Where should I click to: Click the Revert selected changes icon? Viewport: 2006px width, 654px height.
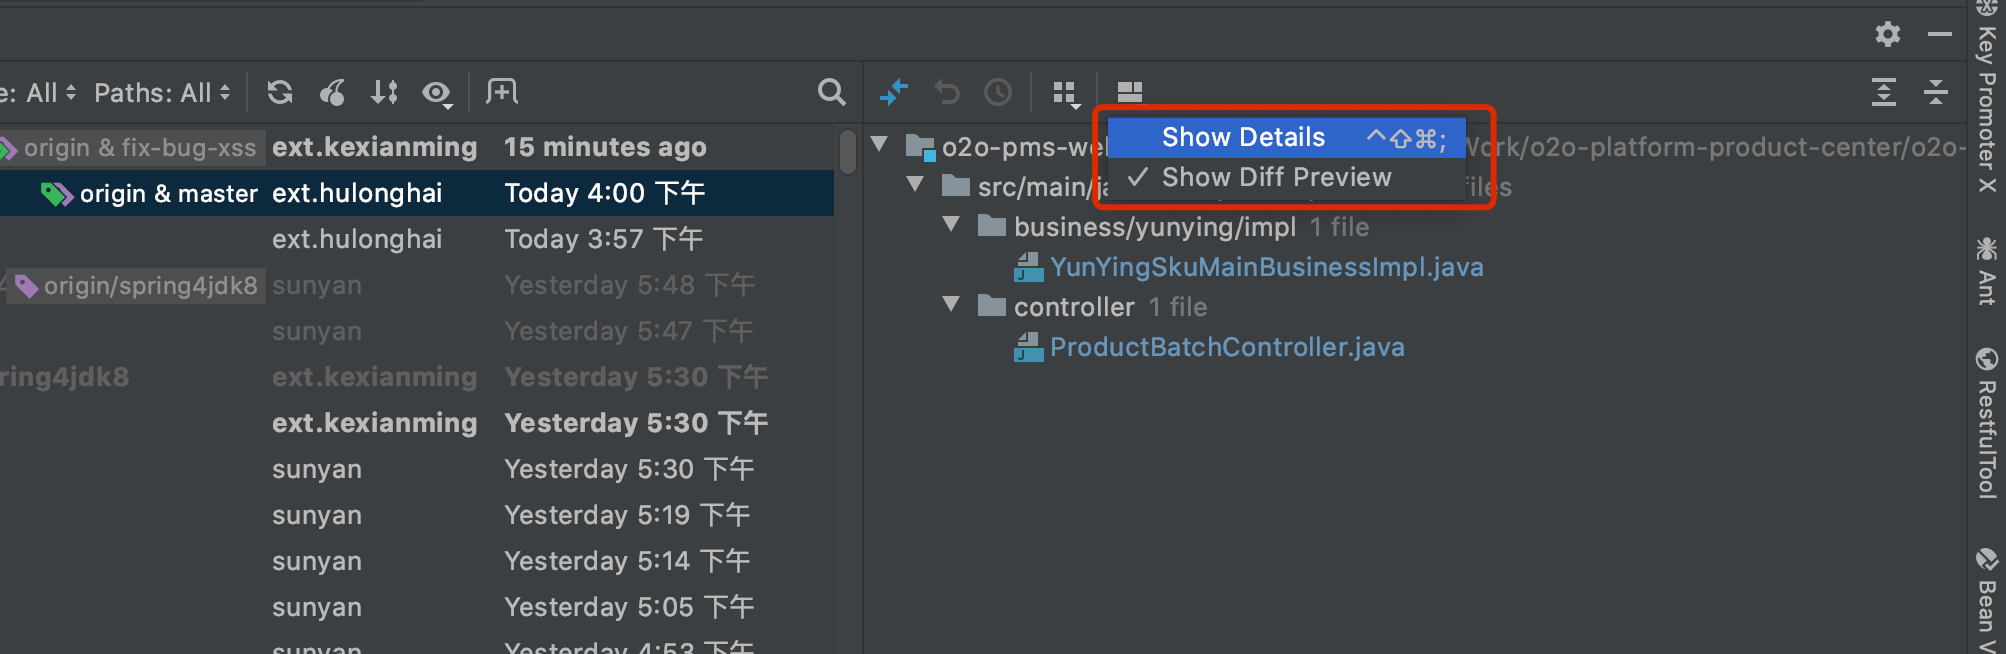tap(946, 93)
